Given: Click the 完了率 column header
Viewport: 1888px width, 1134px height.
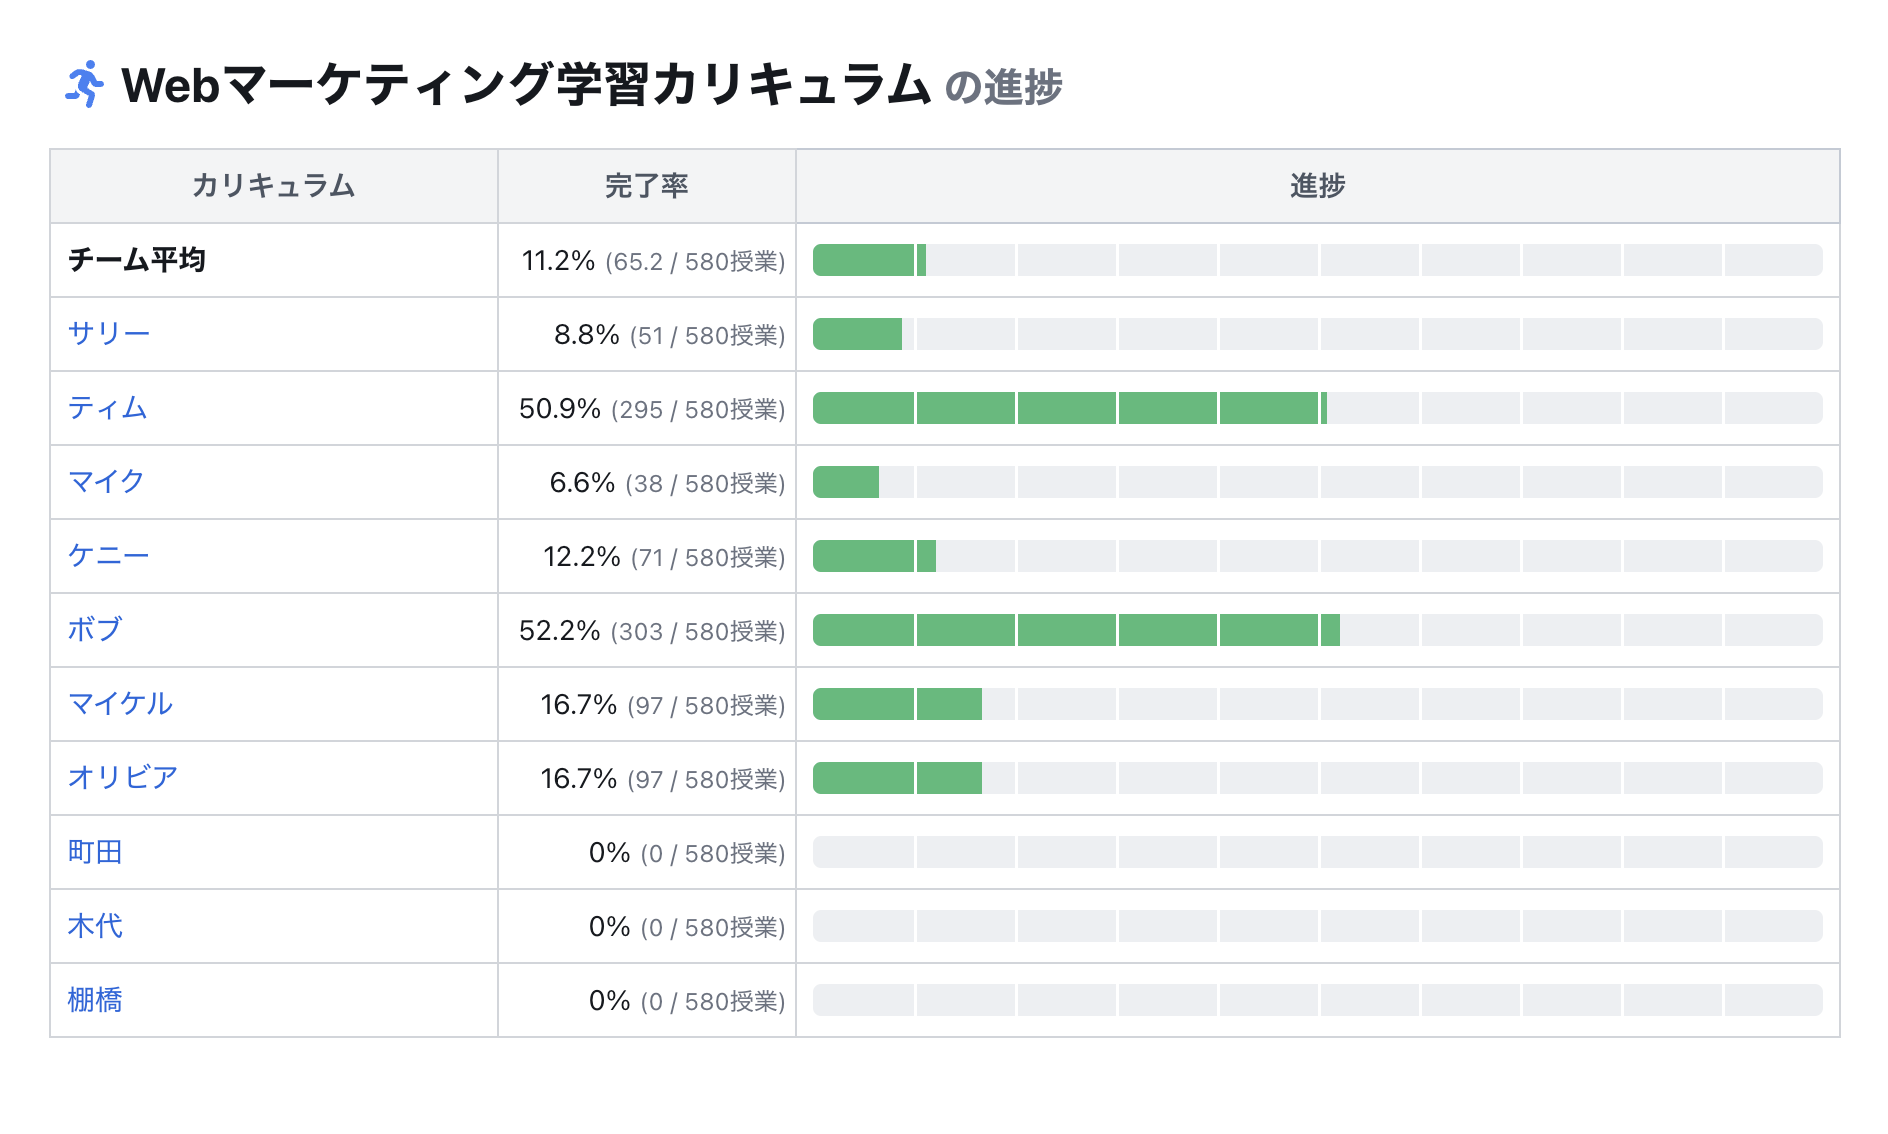Looking at the screenshot, I should pos(646,186).
